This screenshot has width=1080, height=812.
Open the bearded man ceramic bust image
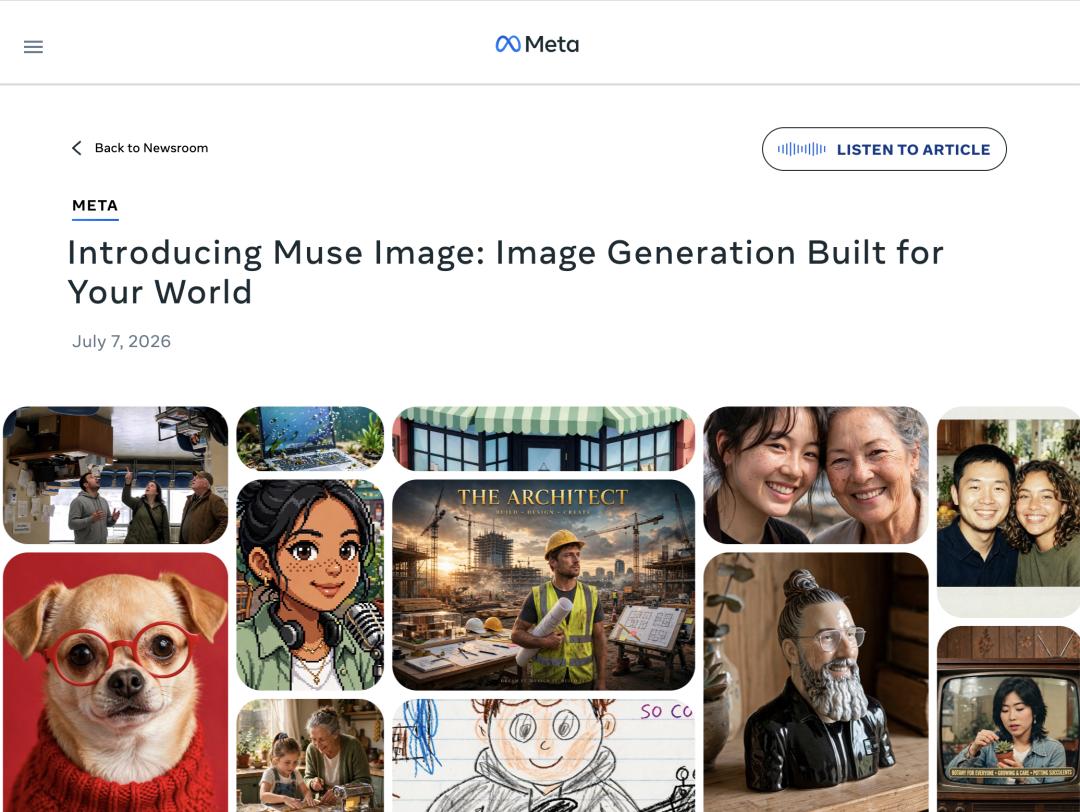click(816, 682)
